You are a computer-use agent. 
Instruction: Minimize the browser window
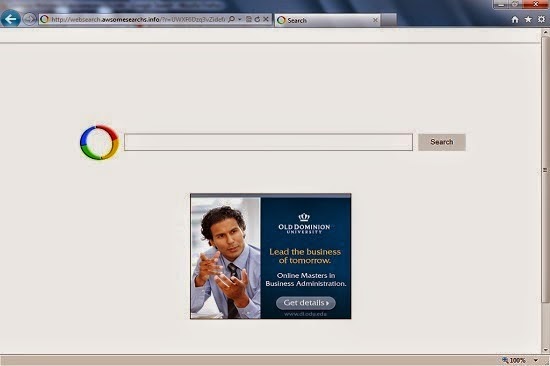click(x=501, y=4)
